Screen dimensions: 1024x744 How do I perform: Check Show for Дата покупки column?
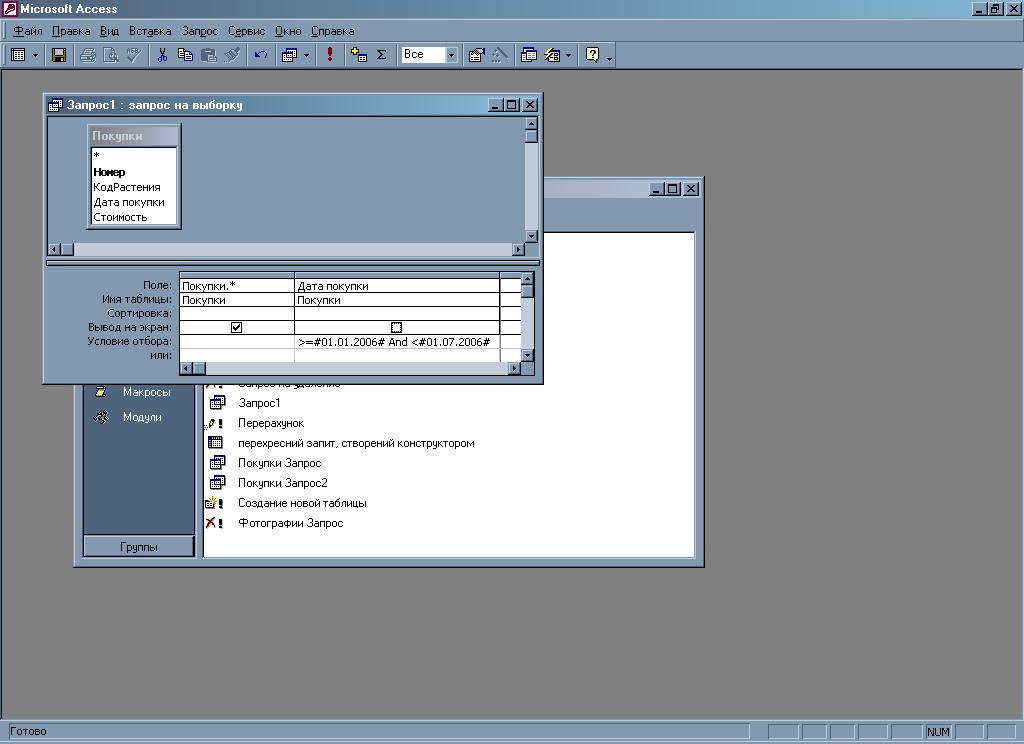[x=396, y=327]
